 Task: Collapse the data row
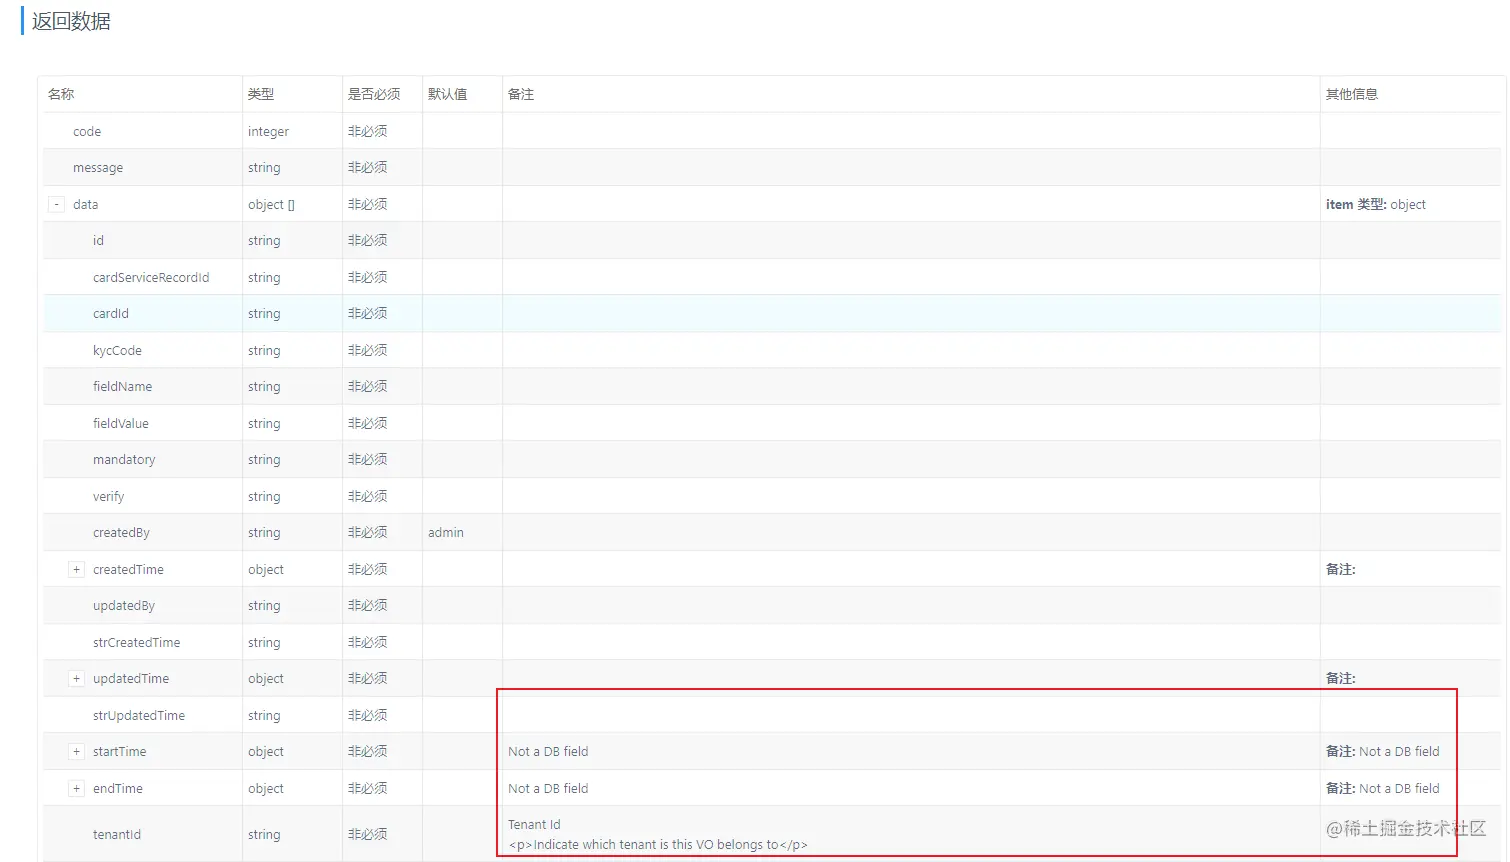57,204
